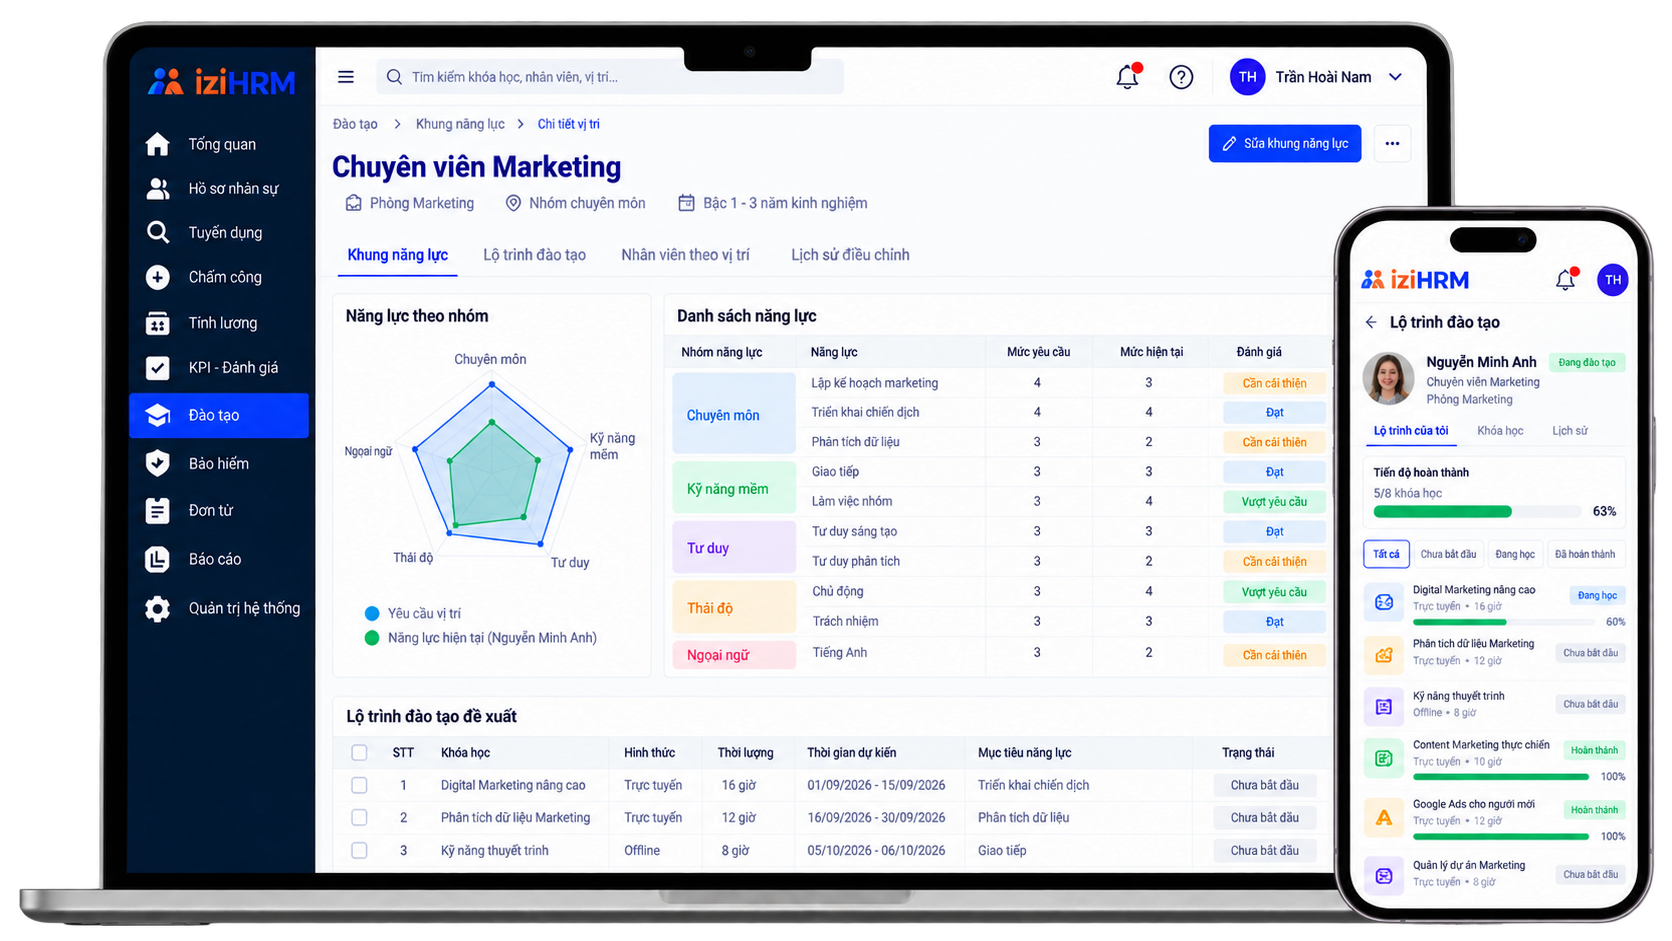Tap the back arrow beside Lộ trình đào tạo

coord(1371,322)
